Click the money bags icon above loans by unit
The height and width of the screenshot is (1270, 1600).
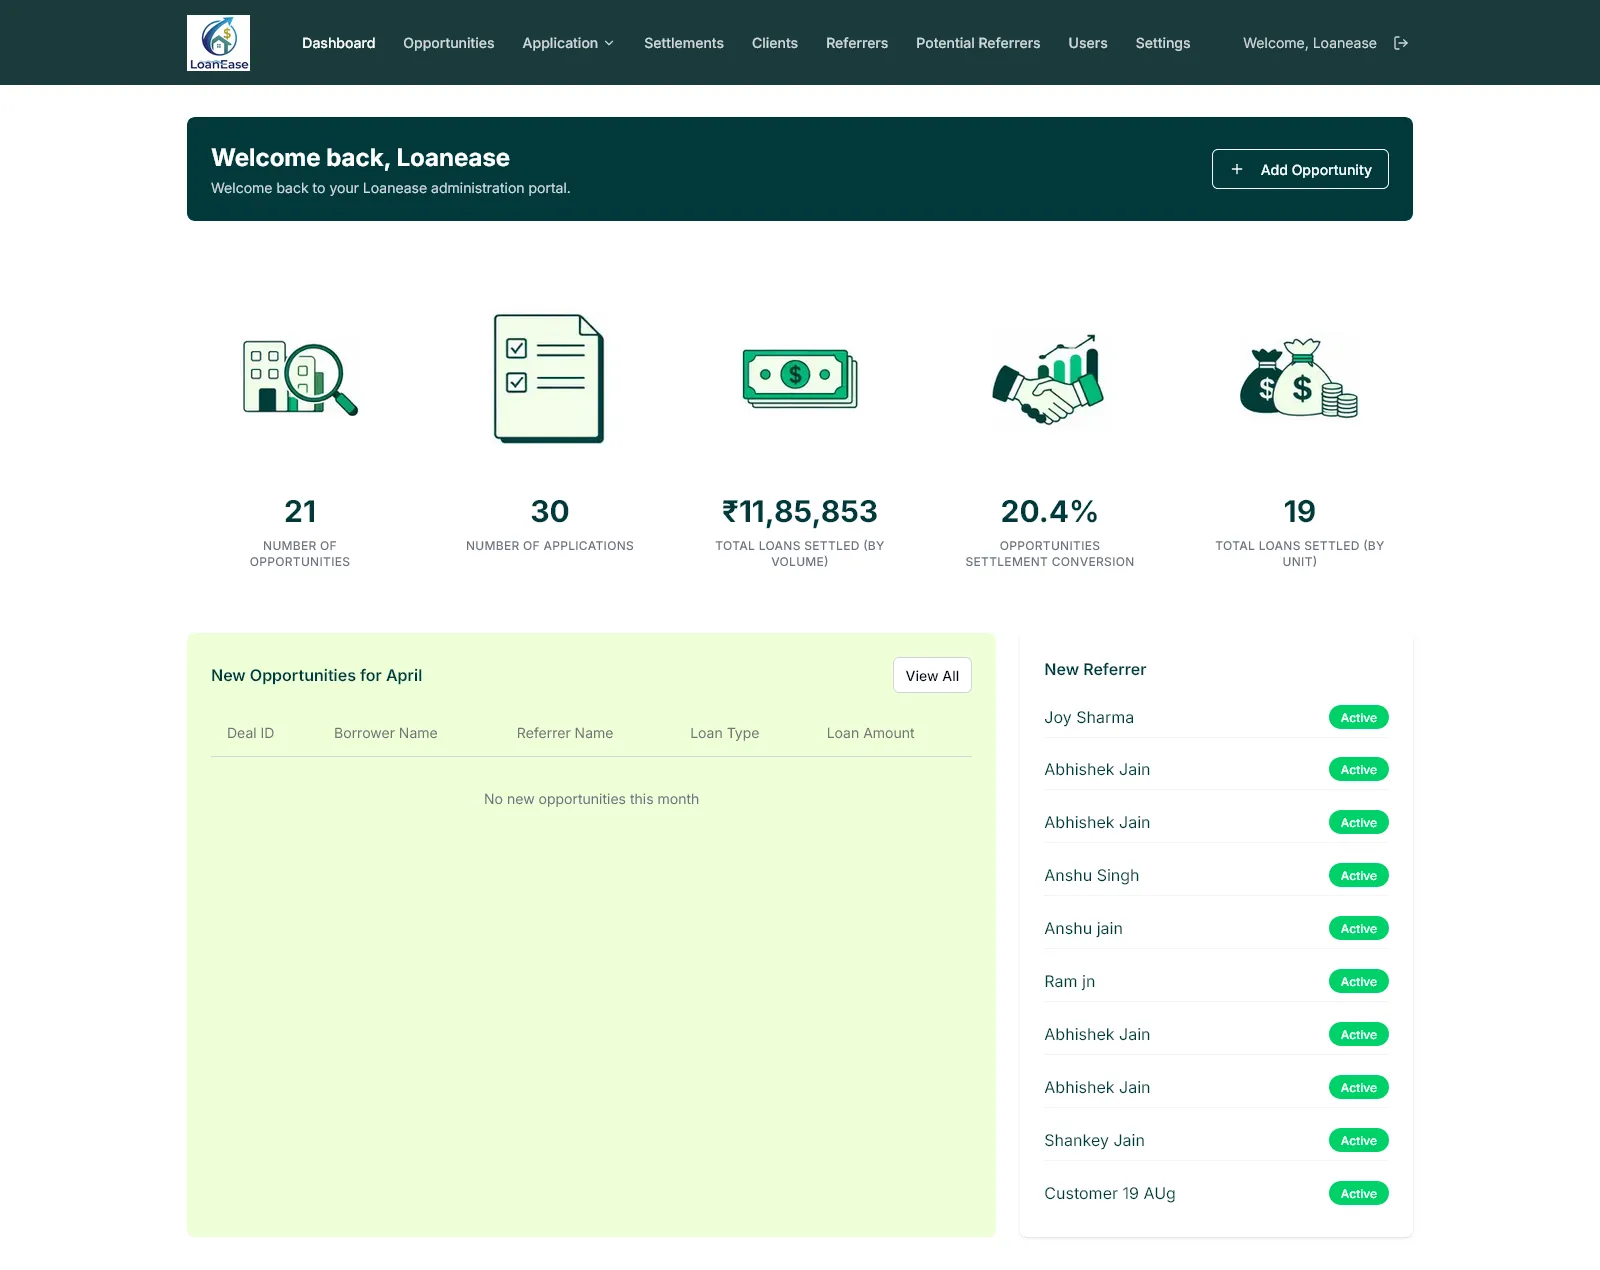pyautogui.click(x=1298, y=378)
